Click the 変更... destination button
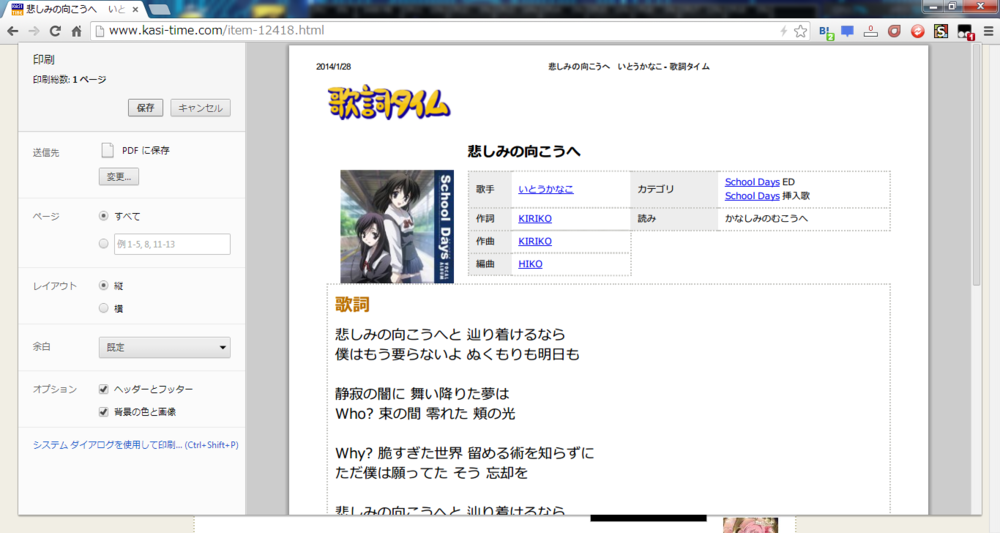 tap(119, 177)
